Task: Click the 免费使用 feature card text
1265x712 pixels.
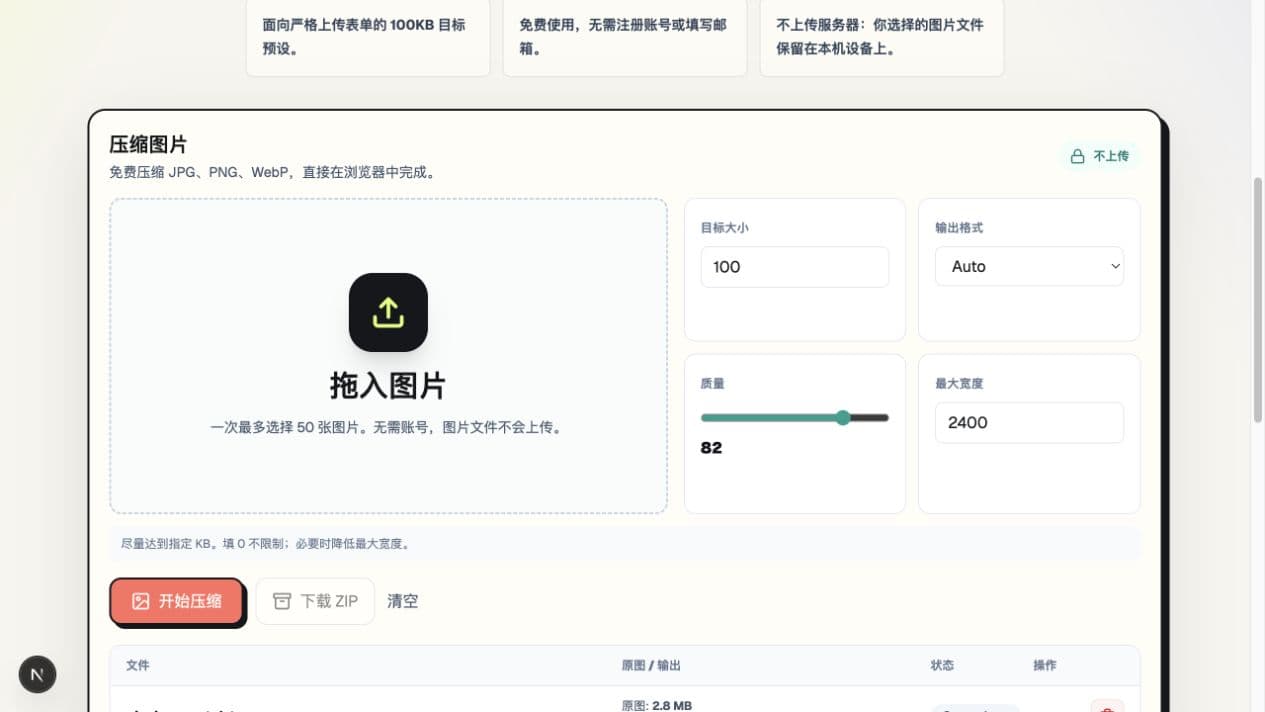Action: point(623,36)
